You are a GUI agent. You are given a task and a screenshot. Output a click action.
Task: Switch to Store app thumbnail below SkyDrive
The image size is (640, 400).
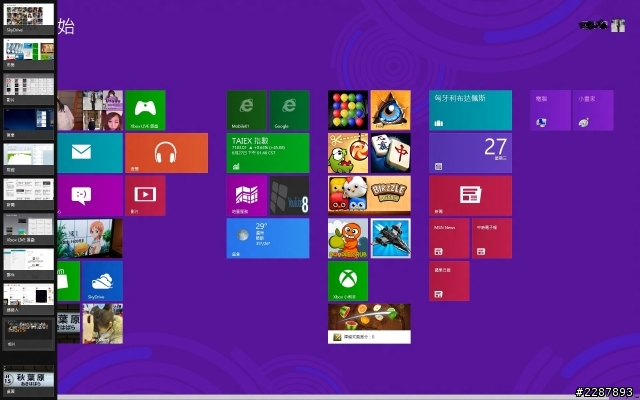click(29, 53)
